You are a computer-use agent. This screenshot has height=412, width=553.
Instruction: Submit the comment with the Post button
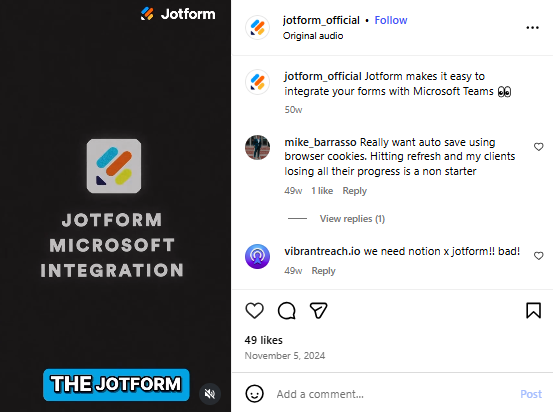[x=531, y=394]
